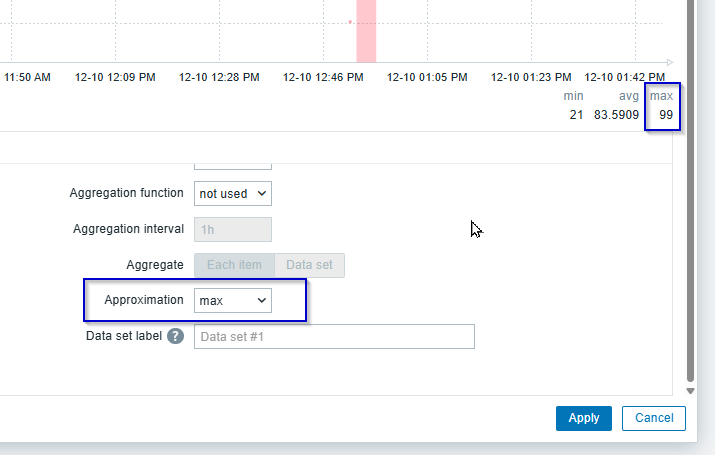Switch Aggregate to Data set

(310, 265)
